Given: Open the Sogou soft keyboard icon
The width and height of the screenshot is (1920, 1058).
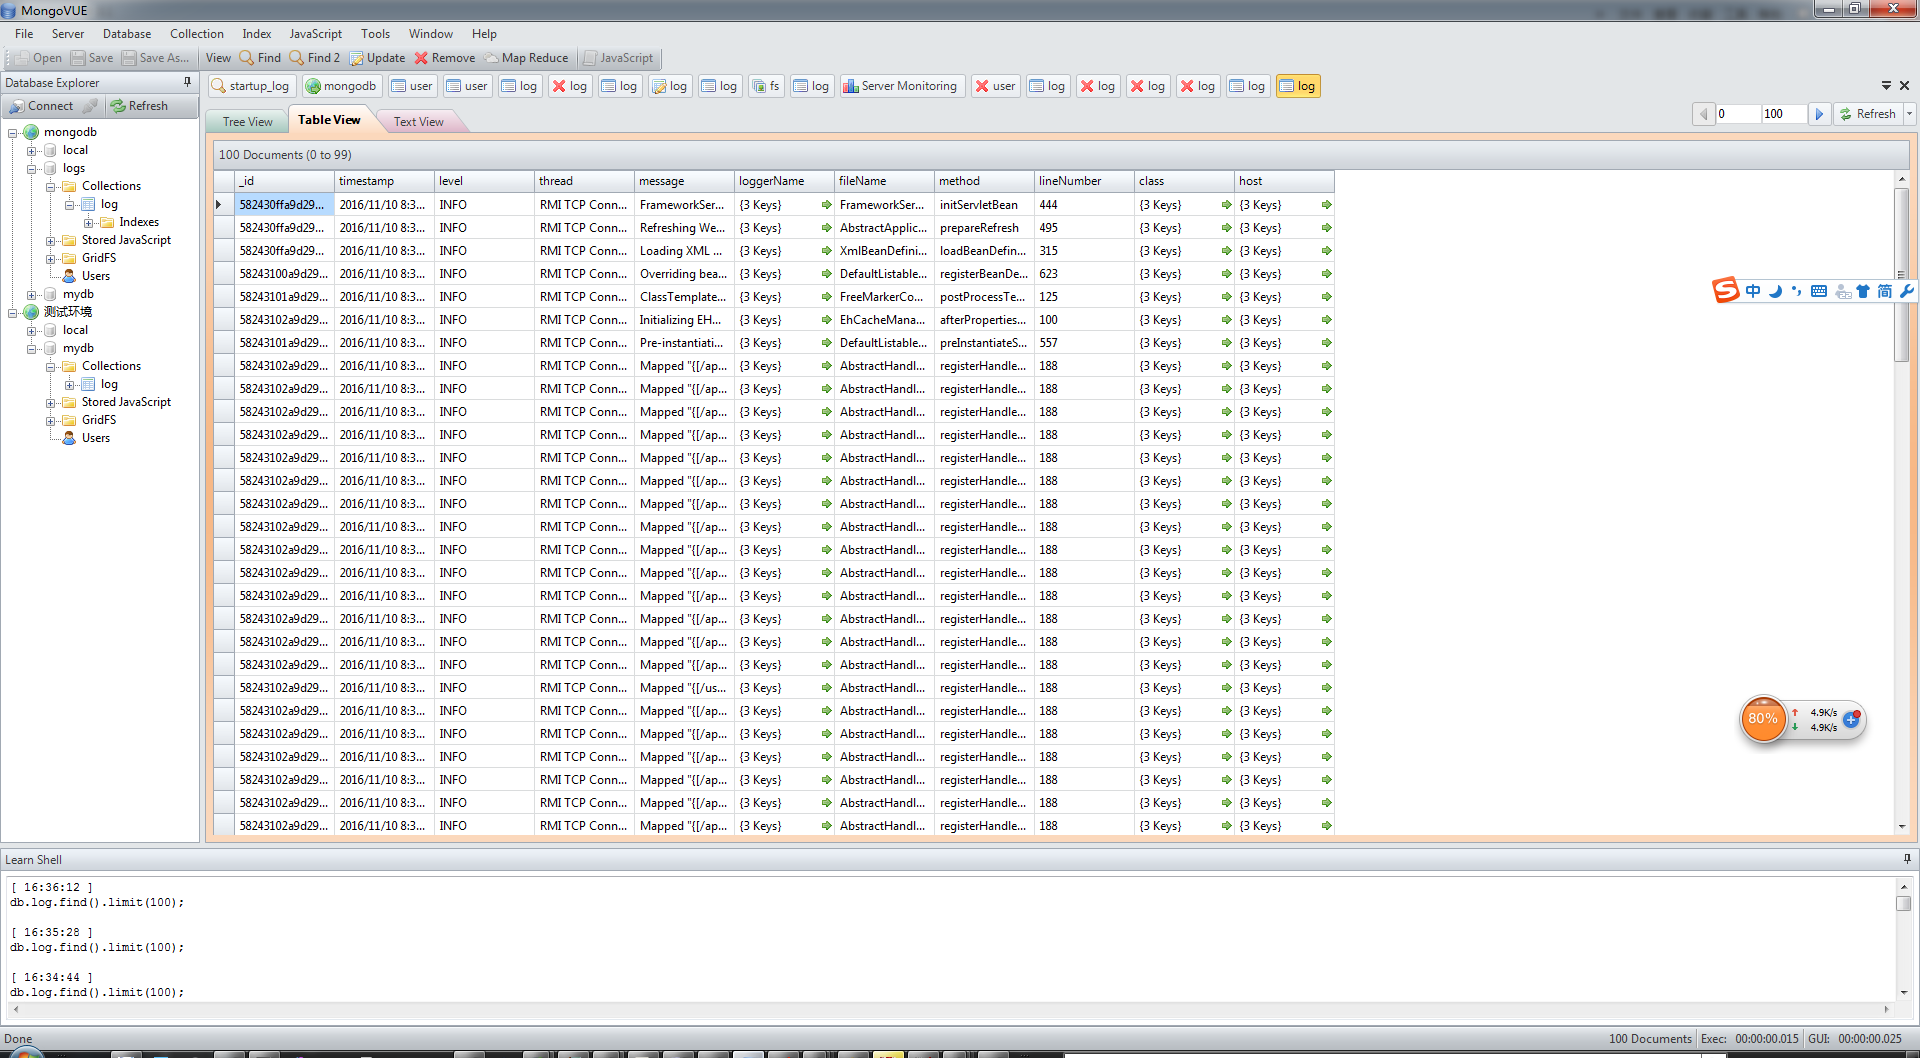Looking at the screenshot, I should pos(1819,291).
